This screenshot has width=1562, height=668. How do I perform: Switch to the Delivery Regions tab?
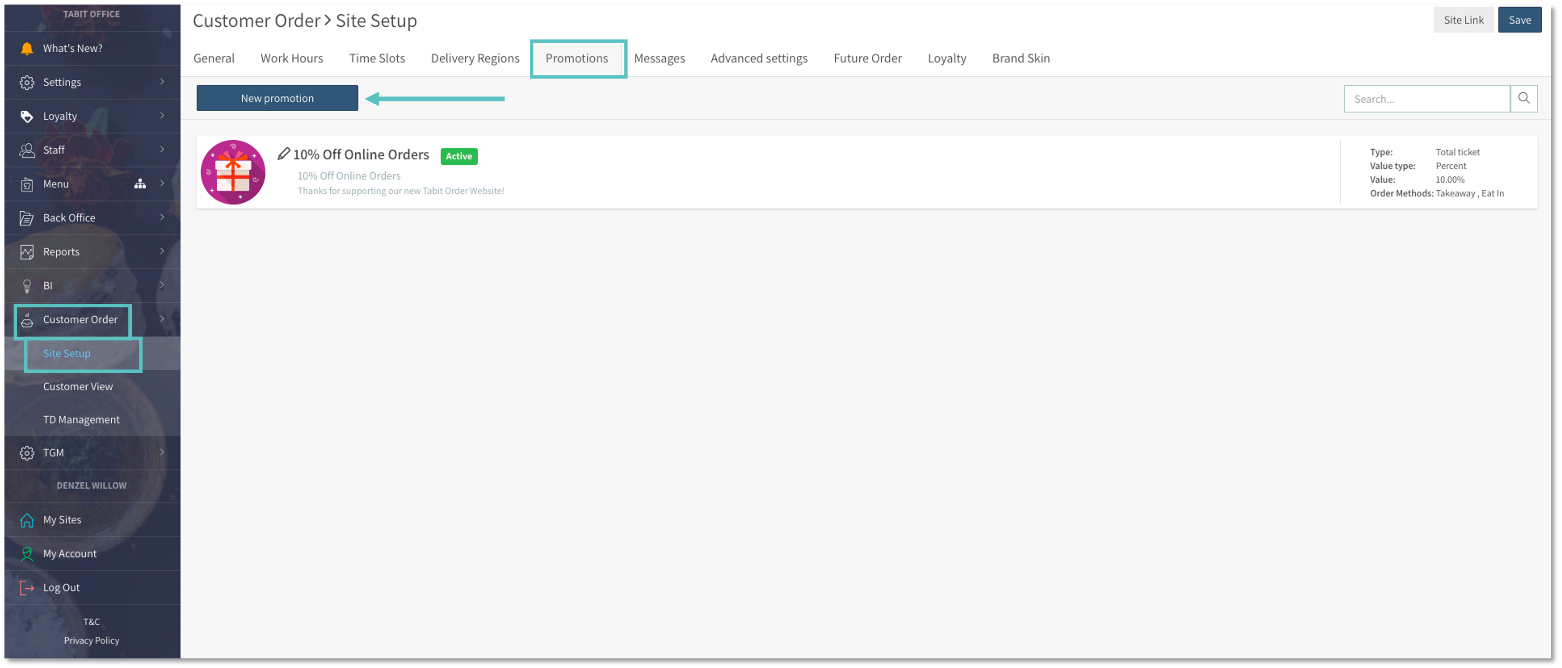coord(475,58)
